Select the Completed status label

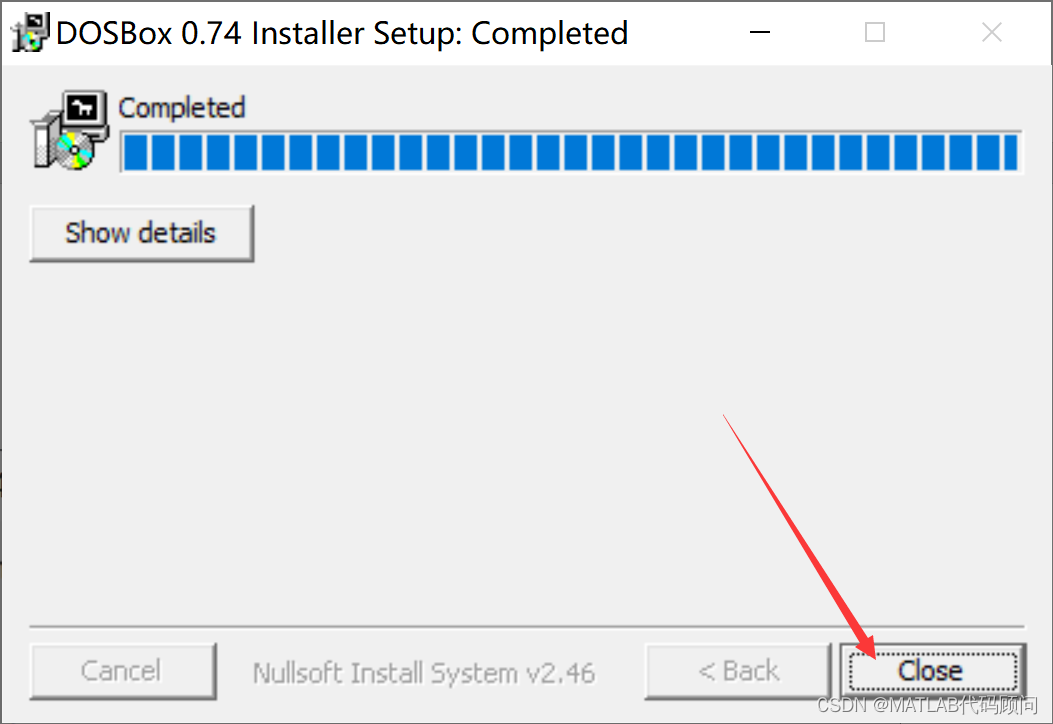(x=181, y=107)
